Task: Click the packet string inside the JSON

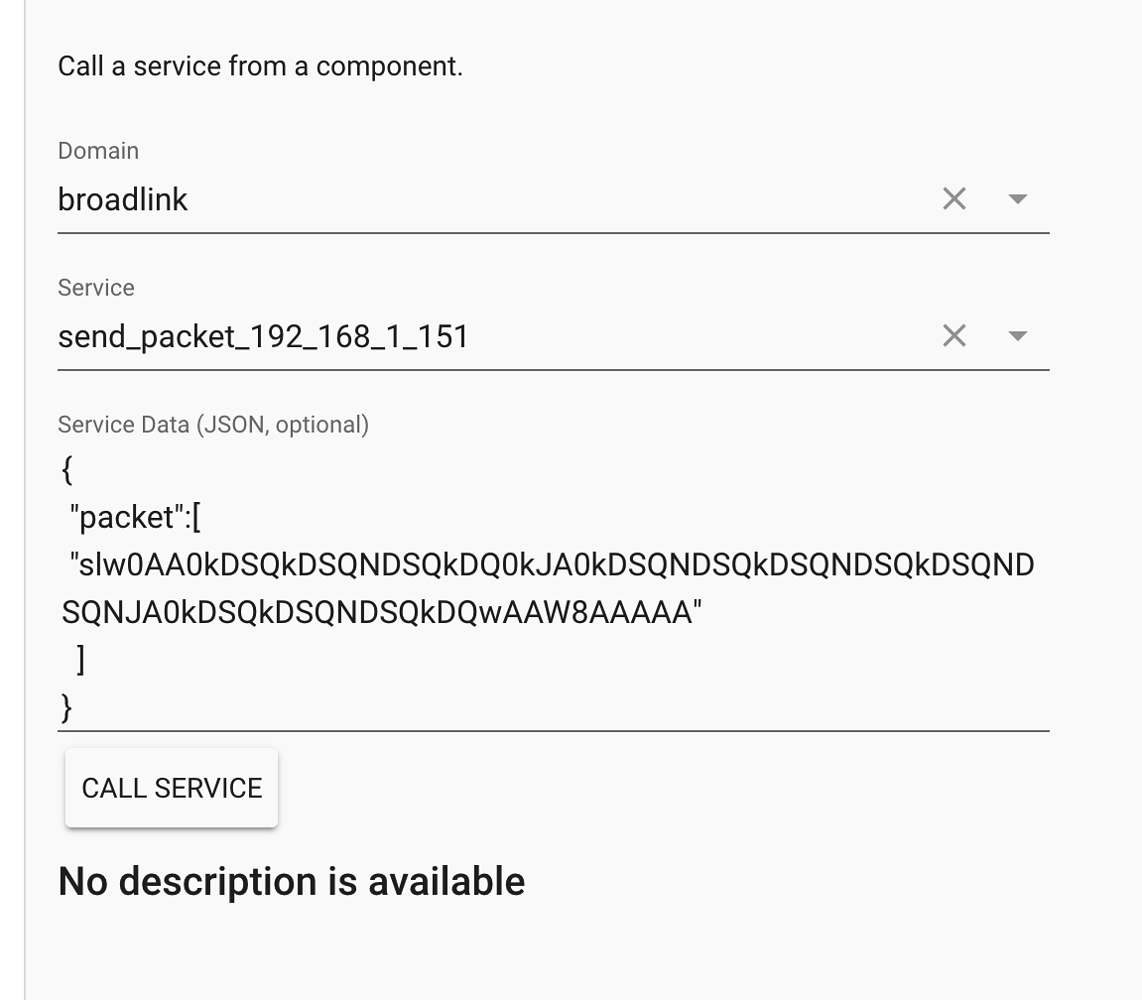Action: tap(550, 565)
